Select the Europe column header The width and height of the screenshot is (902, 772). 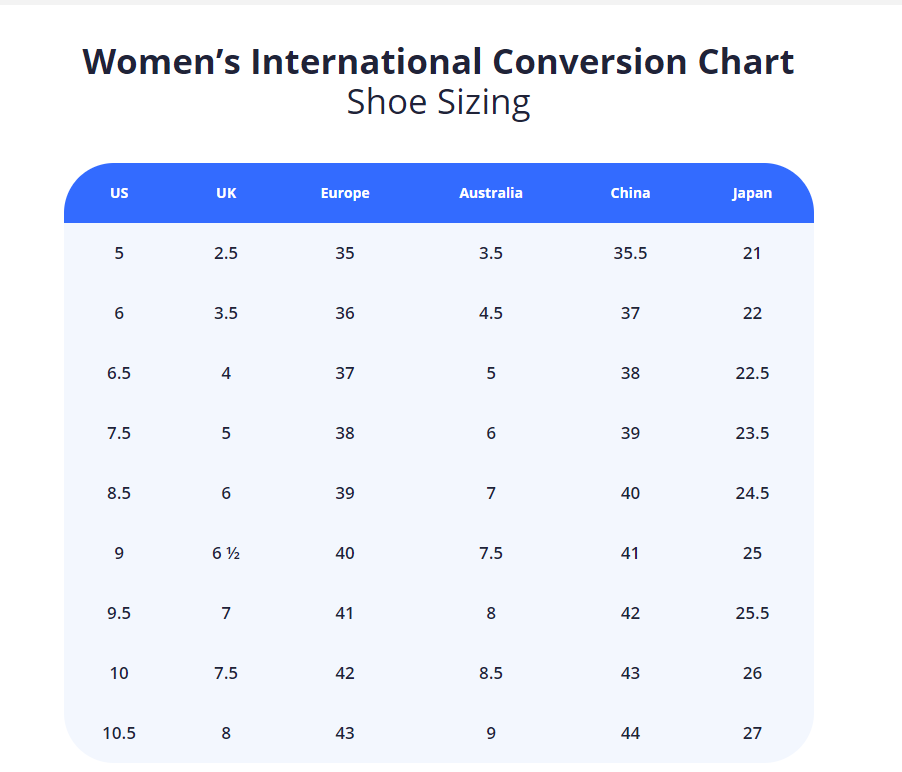345,193
